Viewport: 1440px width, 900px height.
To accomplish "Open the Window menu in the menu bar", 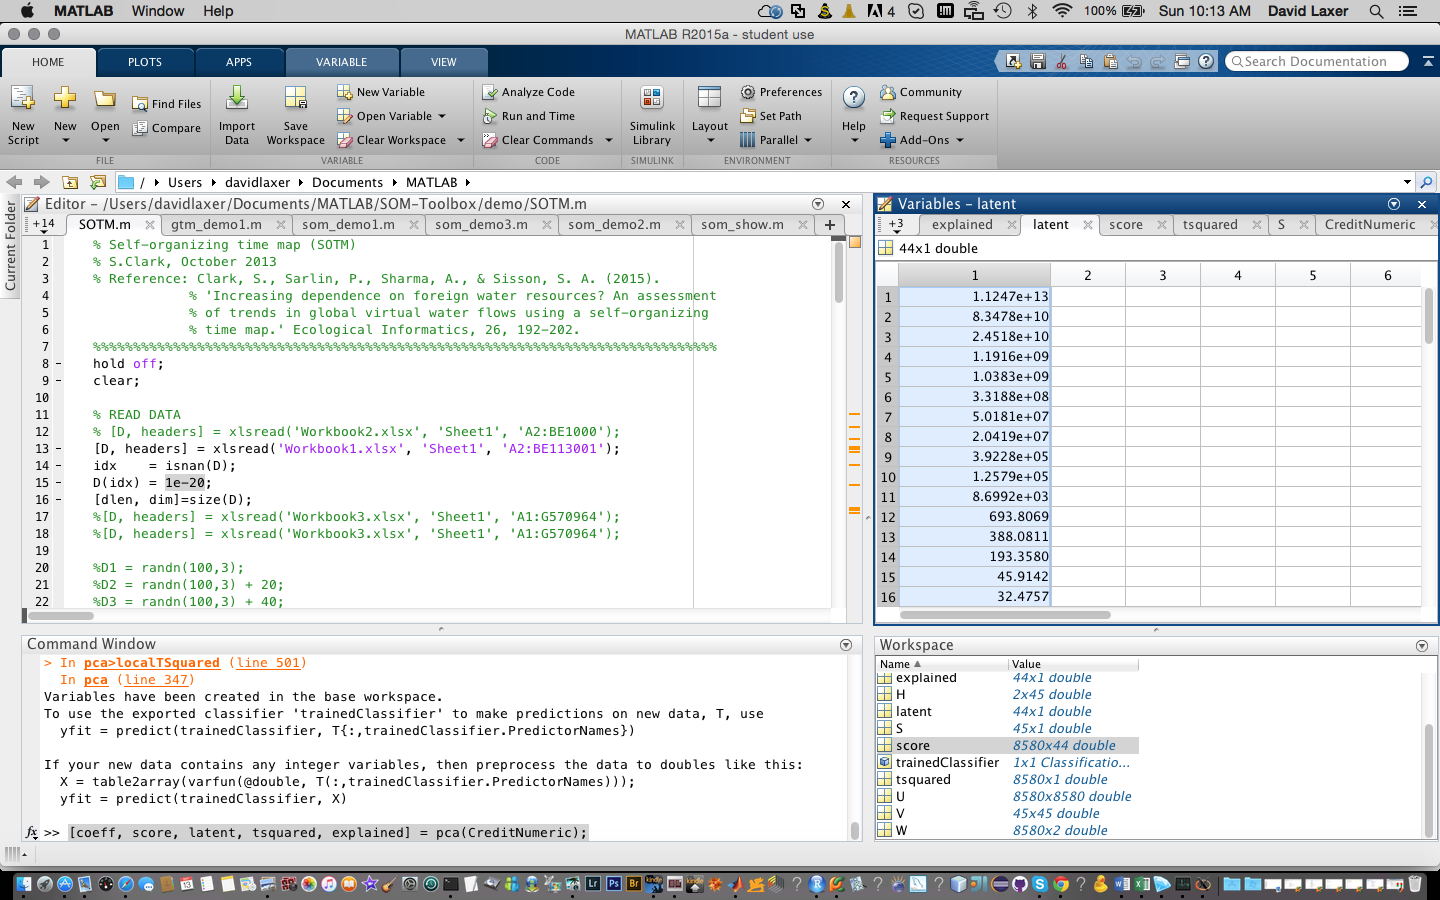I will point(158,11).
